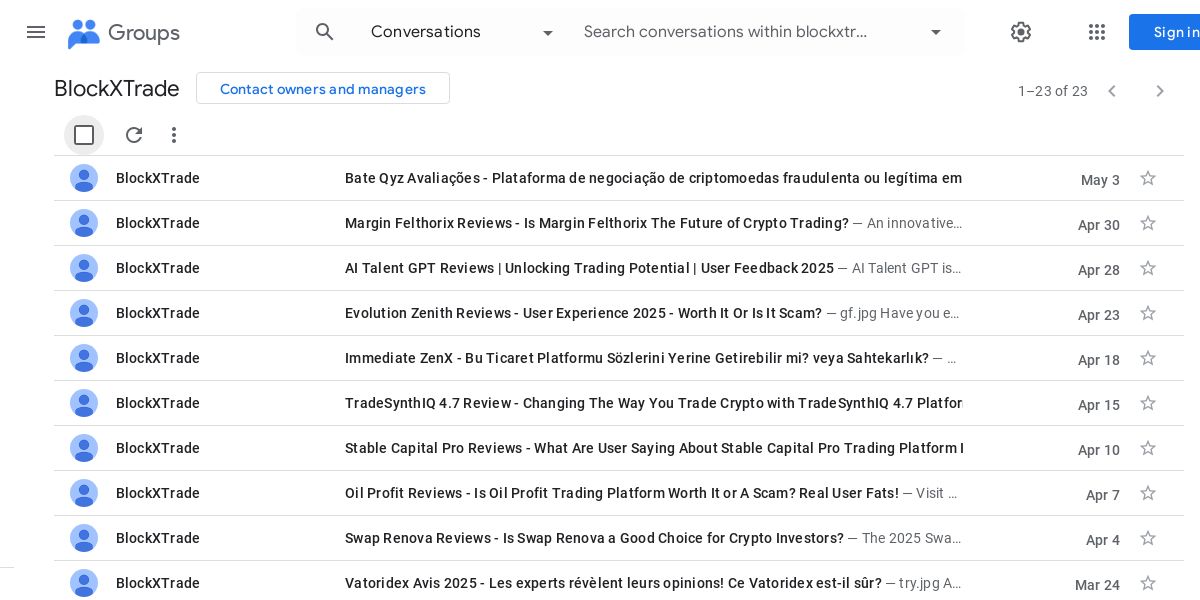Open the settings gear

point(1020,32)
